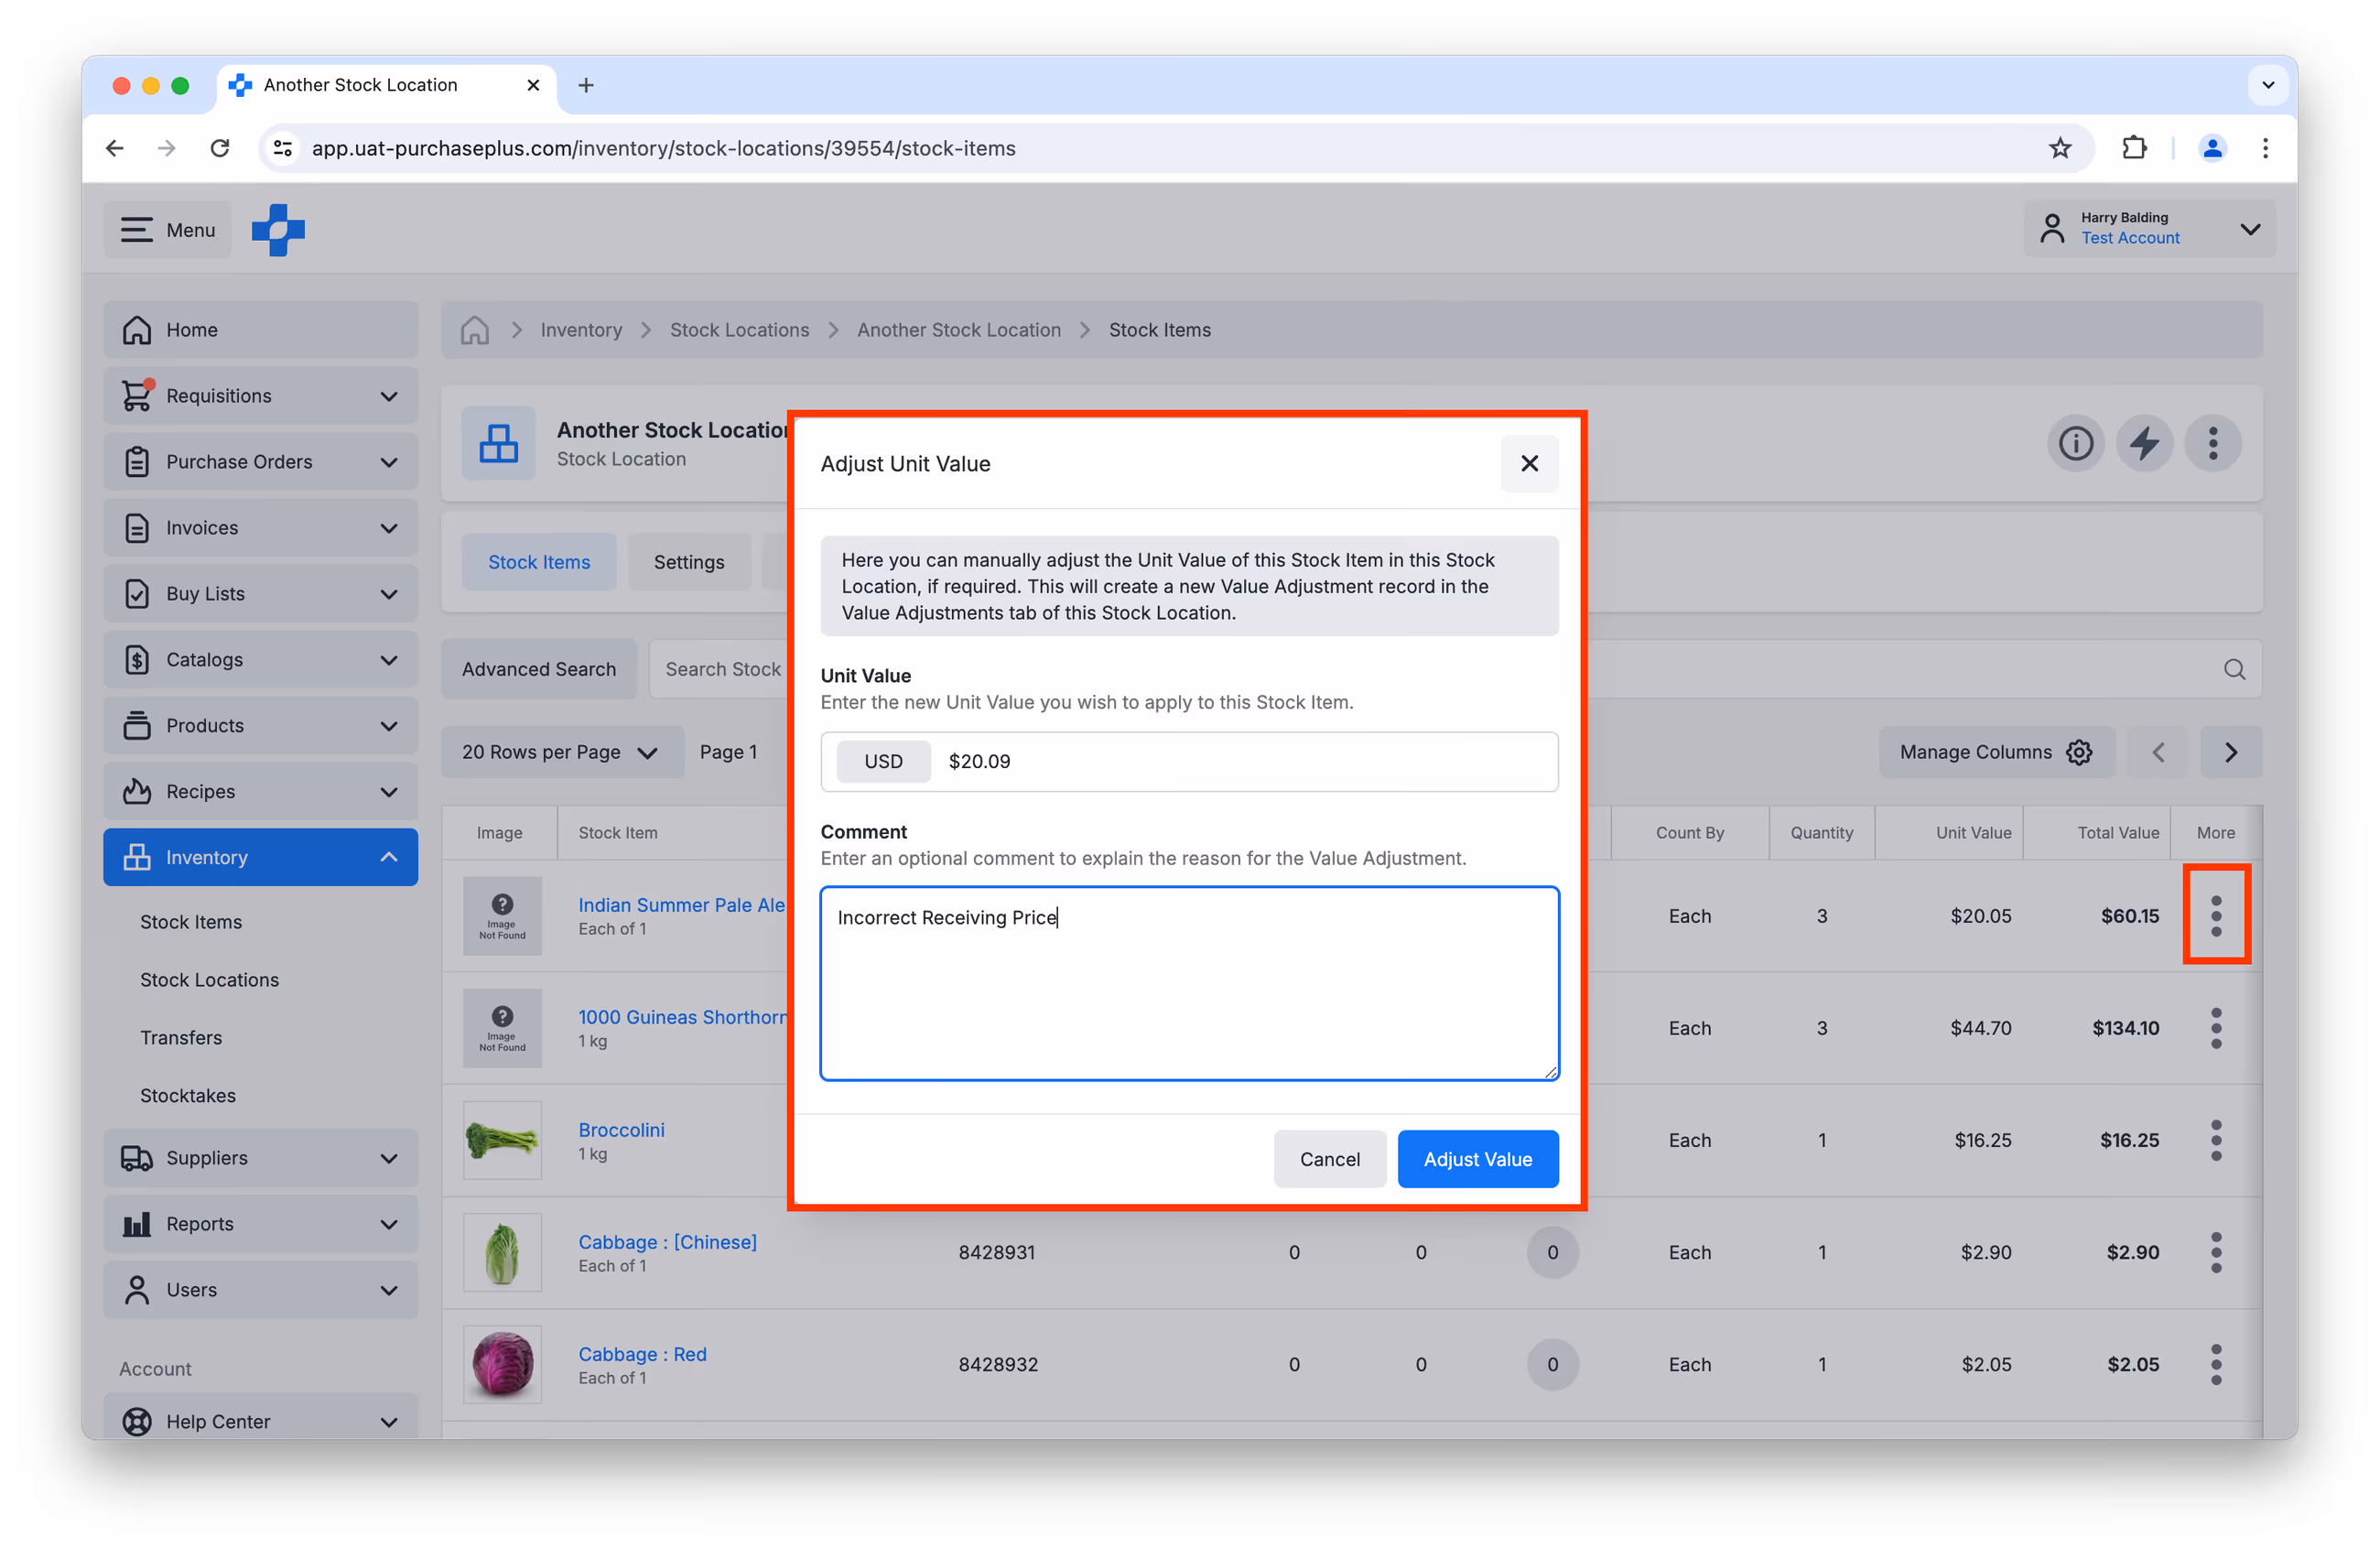Open browser extensions puzzle icon
Viewport: 2380px width, 1548px height.
point(2134,148)
